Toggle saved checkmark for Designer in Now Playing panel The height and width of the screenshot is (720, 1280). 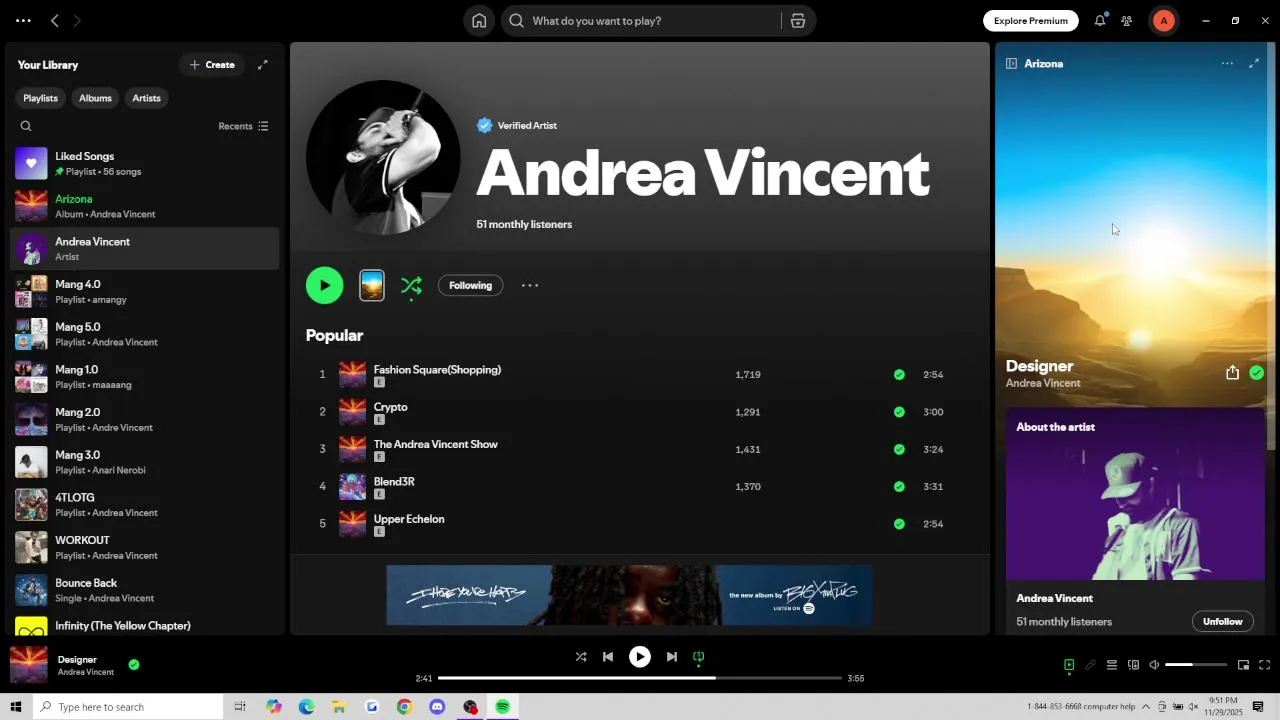tap(1257, 373)
